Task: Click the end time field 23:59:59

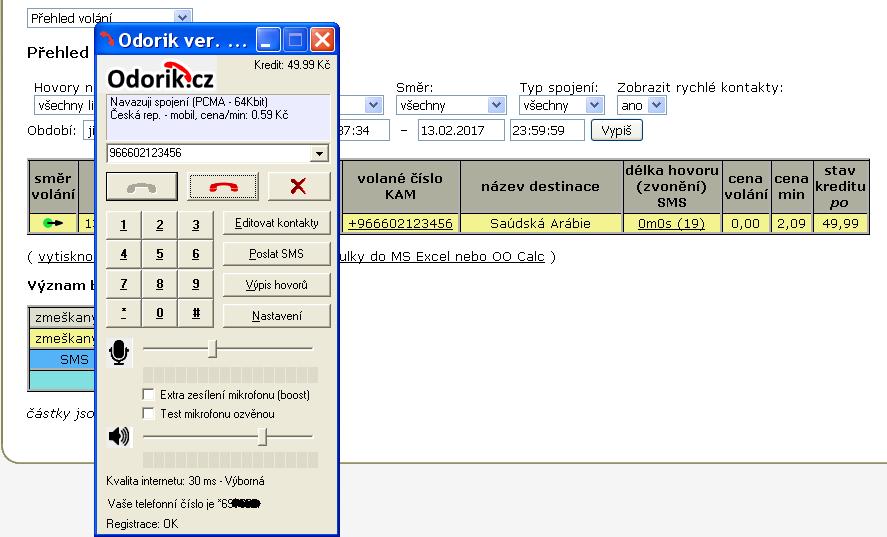Action: (x=547, y=130)
